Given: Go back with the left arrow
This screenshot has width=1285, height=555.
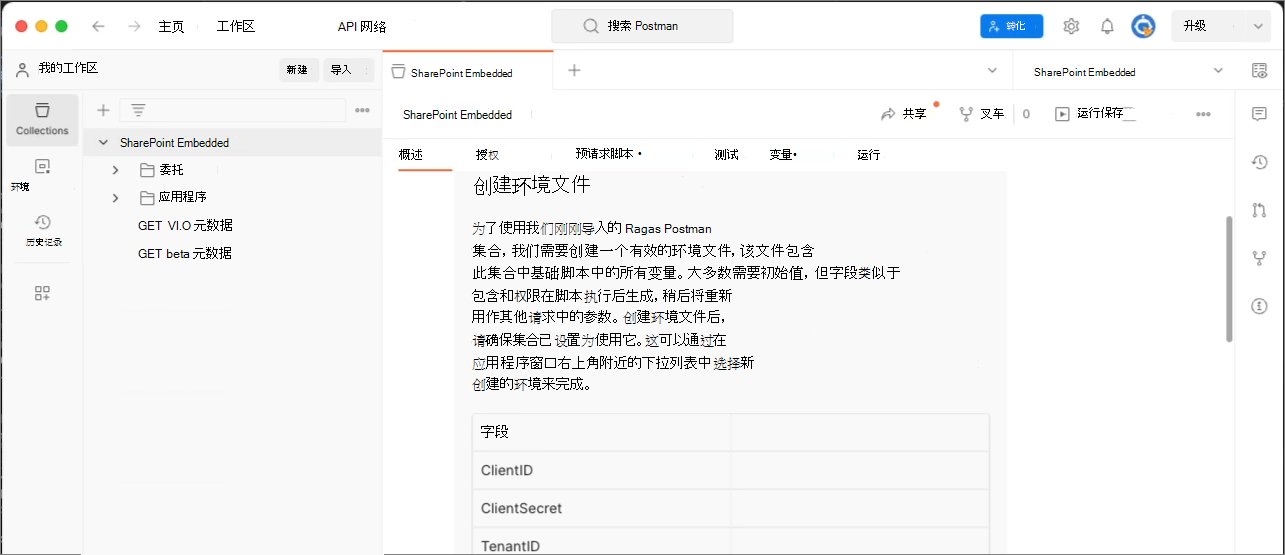Looking at the screenshot, I should pos(98,26).
